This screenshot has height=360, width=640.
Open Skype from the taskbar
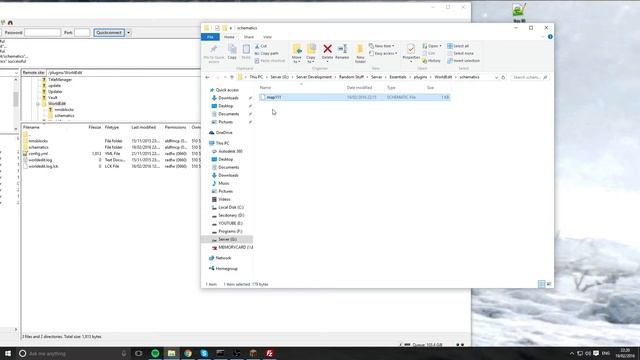click(204, 353)
